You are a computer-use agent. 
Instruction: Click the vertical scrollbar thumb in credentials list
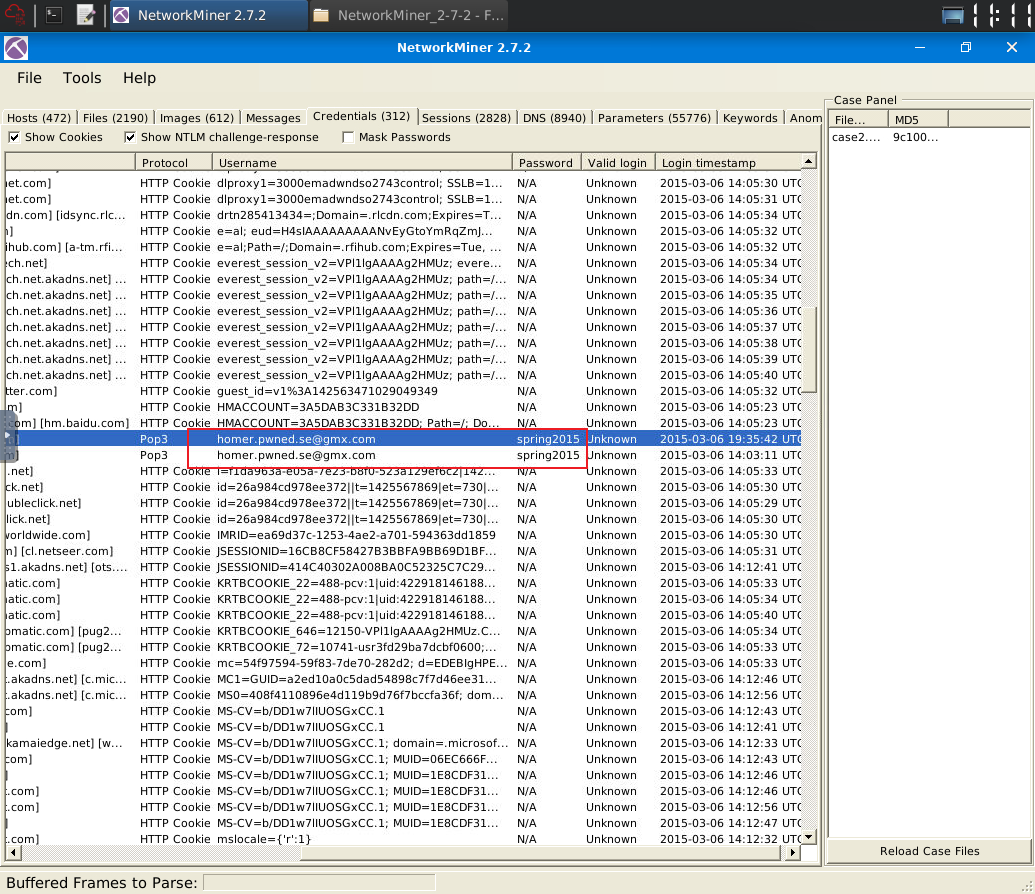pos(809,350)
